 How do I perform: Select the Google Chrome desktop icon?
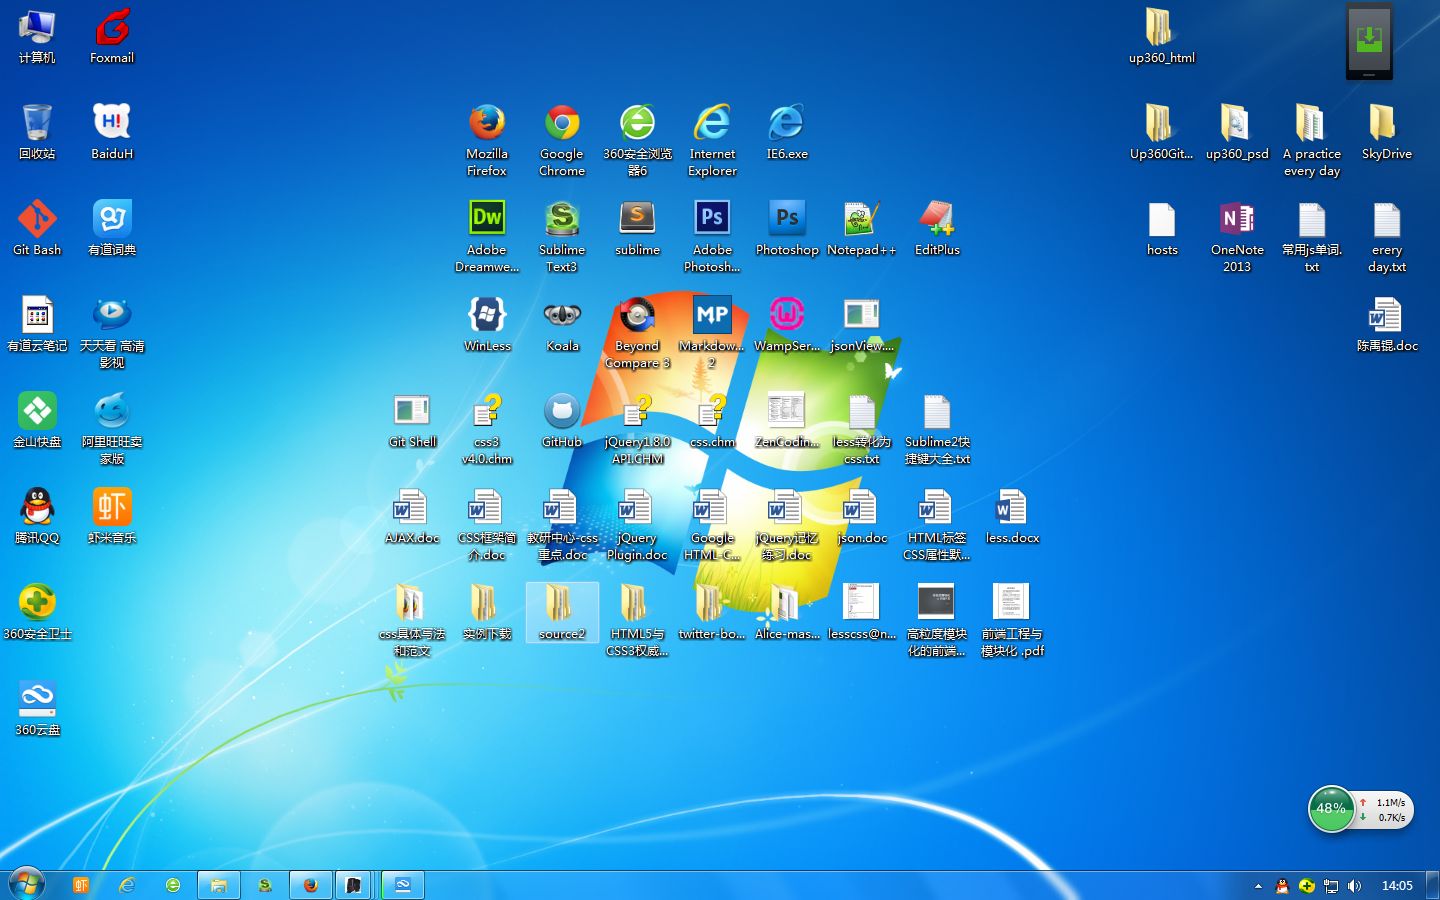coord(562,140)
